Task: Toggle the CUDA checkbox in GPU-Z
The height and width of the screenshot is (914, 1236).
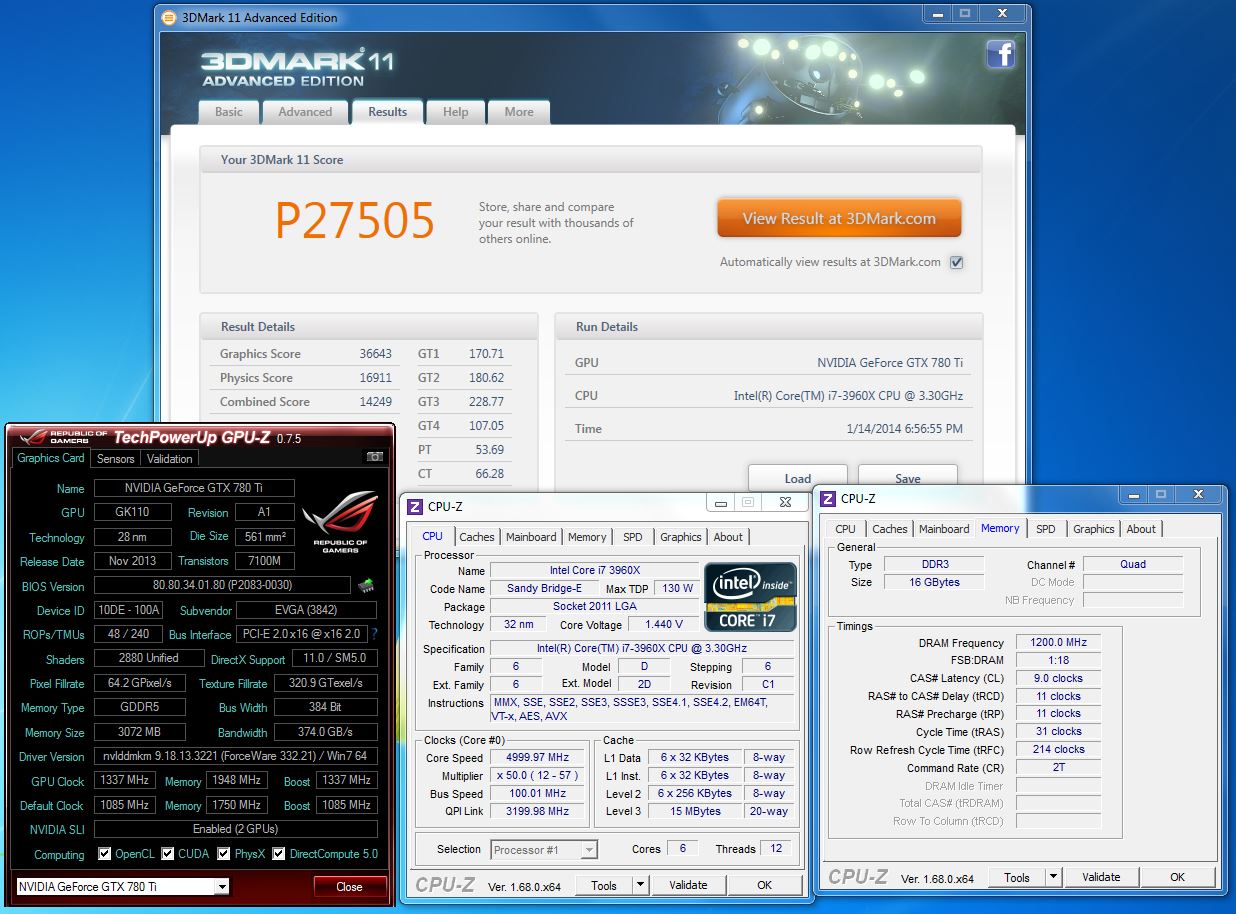Action: click(167, 854)
